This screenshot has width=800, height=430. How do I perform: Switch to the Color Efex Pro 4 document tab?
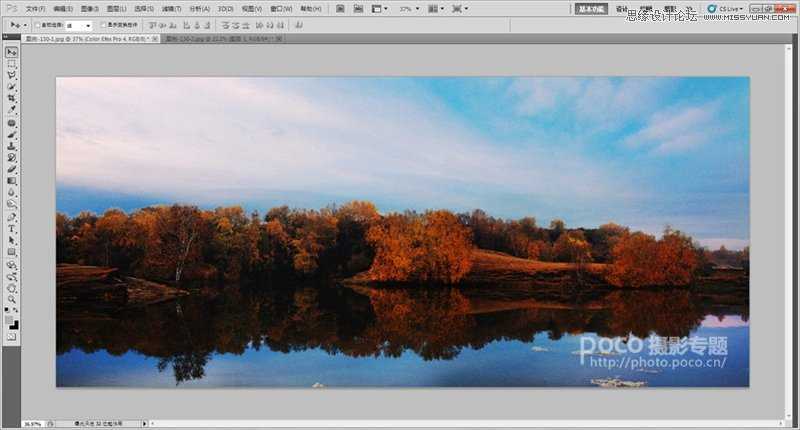coord(90,38)
